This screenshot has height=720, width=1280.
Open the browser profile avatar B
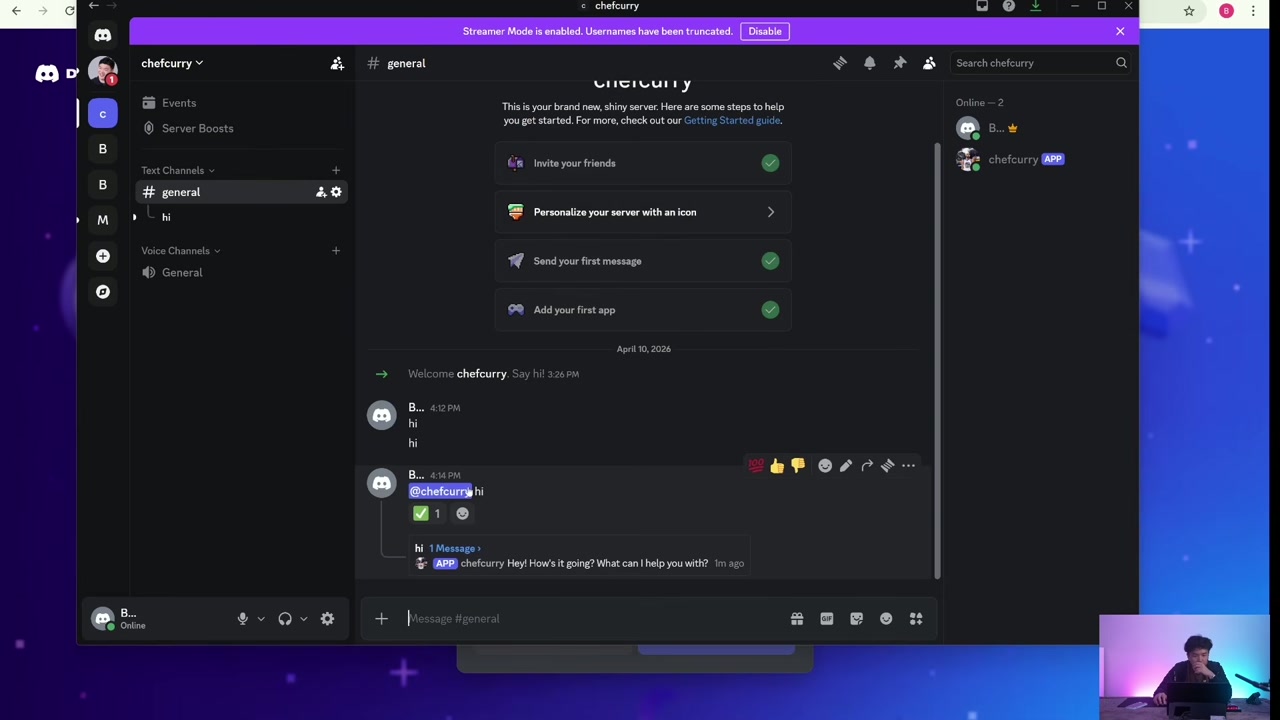1226,11
